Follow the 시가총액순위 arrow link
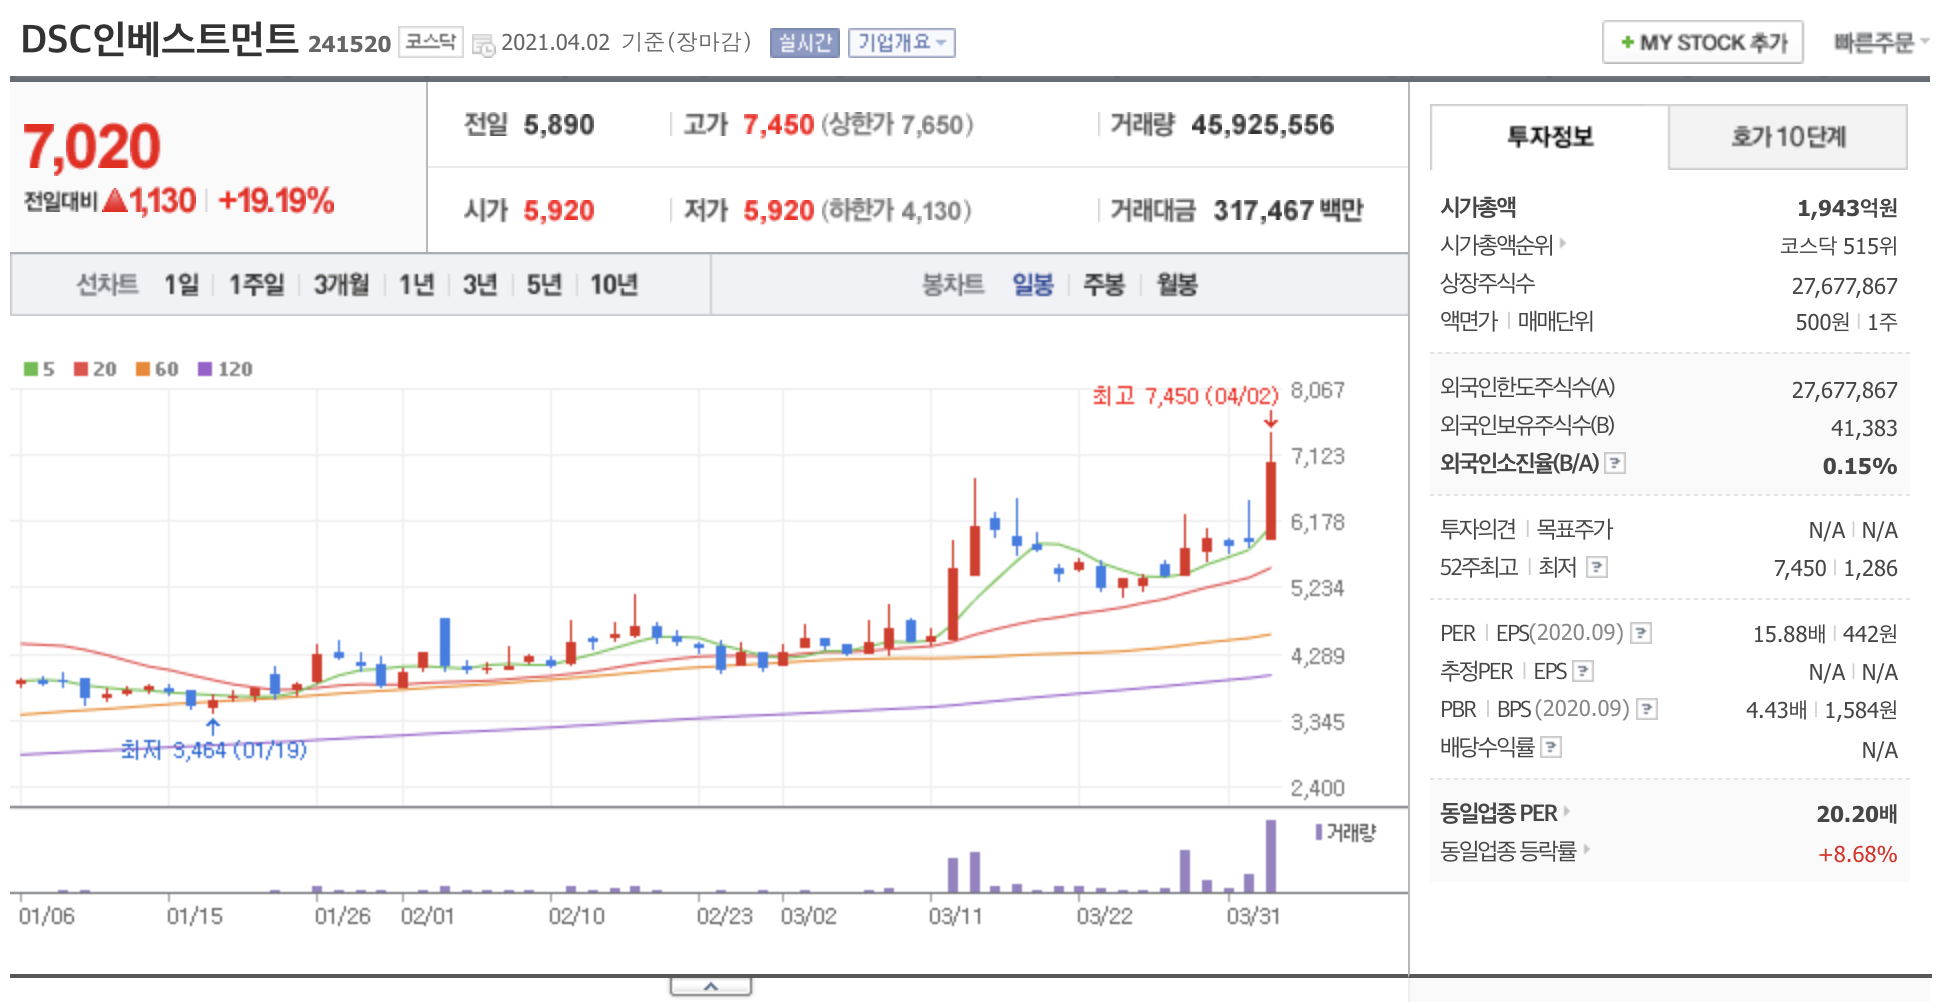Screen dimensions: 1948x1002 (1503, 245)
